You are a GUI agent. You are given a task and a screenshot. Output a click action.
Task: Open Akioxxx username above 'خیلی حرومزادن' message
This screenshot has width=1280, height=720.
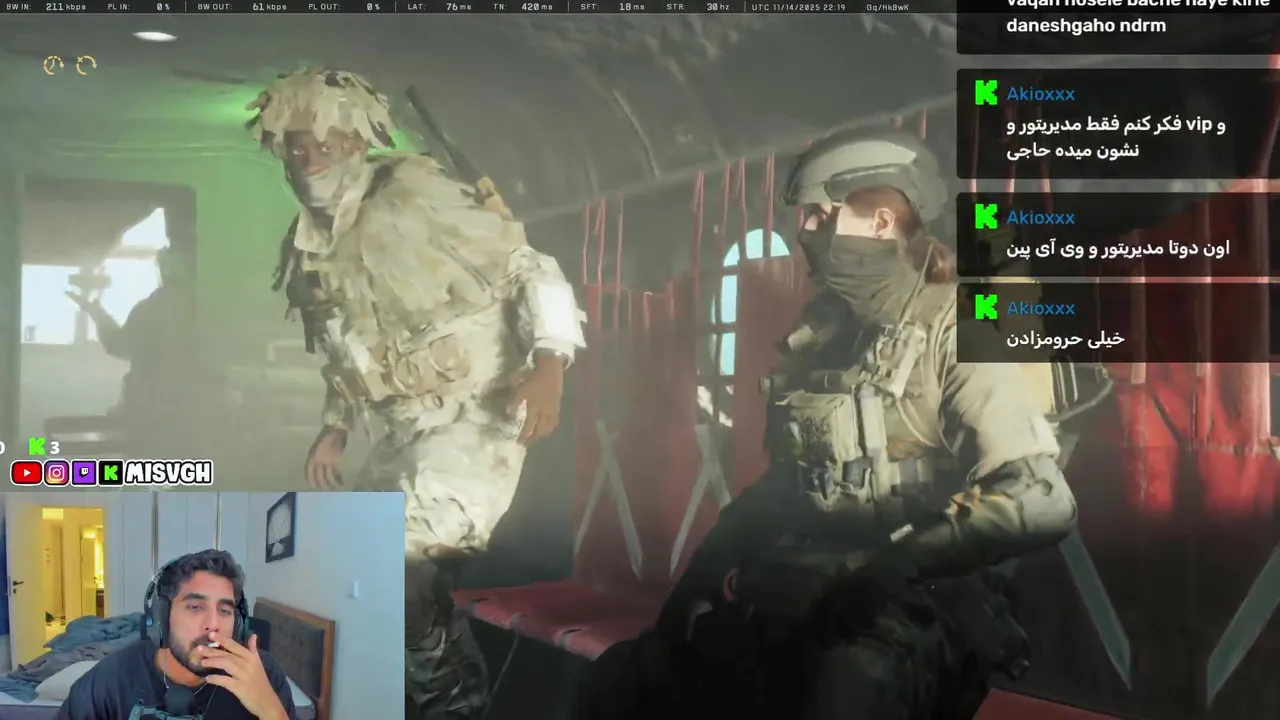(1041, 309)
